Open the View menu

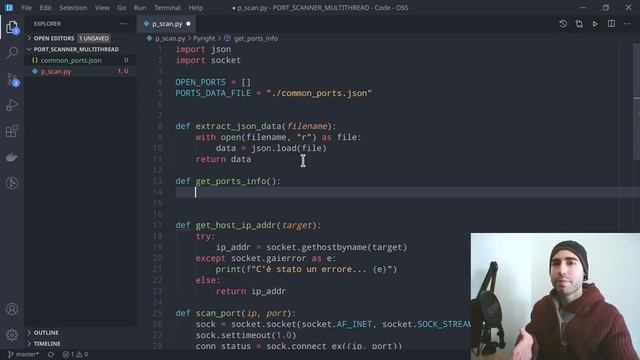click(102, 8)
